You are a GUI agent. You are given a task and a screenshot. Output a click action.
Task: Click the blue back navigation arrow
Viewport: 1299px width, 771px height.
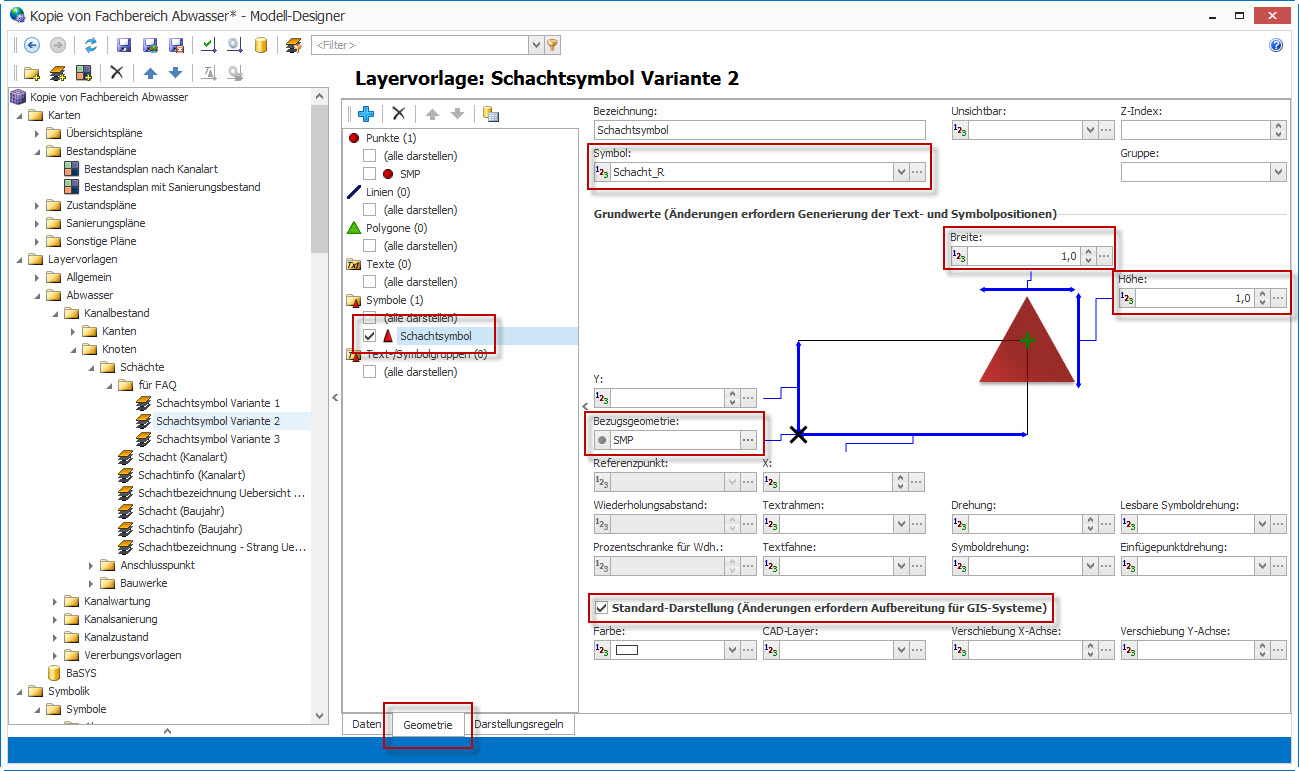32,45
